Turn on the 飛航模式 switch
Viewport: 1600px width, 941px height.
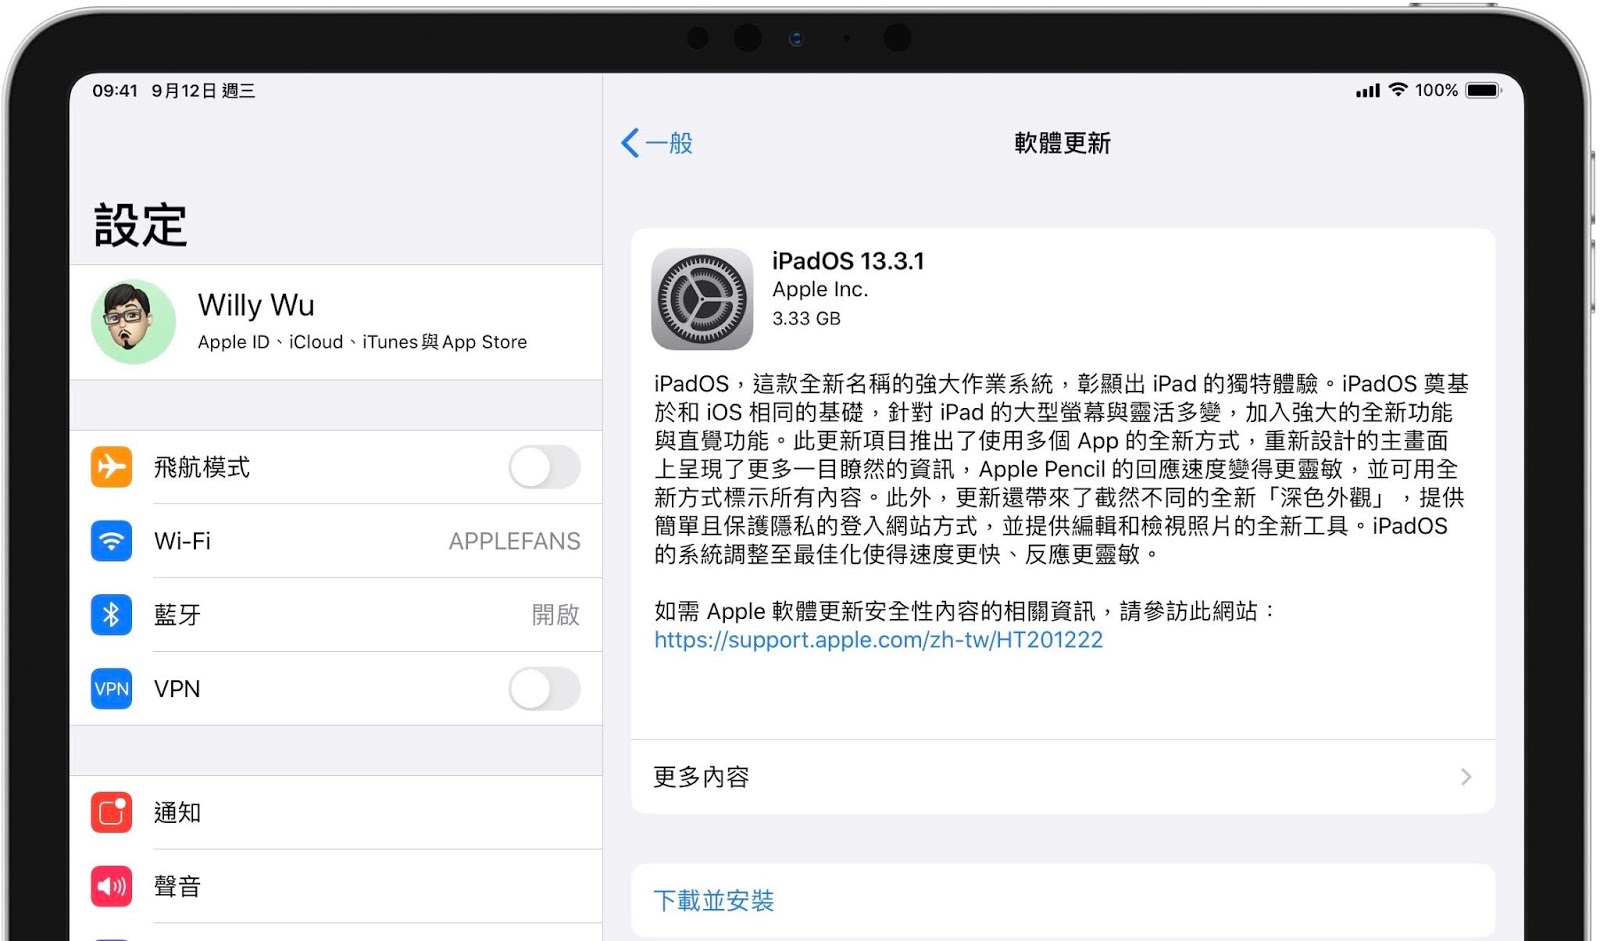(x=545, y=467)
